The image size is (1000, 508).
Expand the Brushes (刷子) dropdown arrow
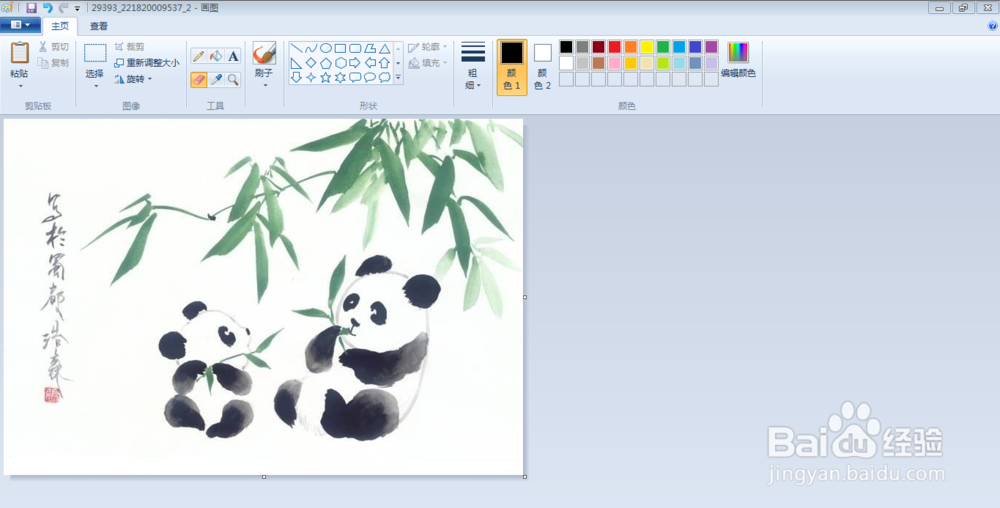pos(265,85)
